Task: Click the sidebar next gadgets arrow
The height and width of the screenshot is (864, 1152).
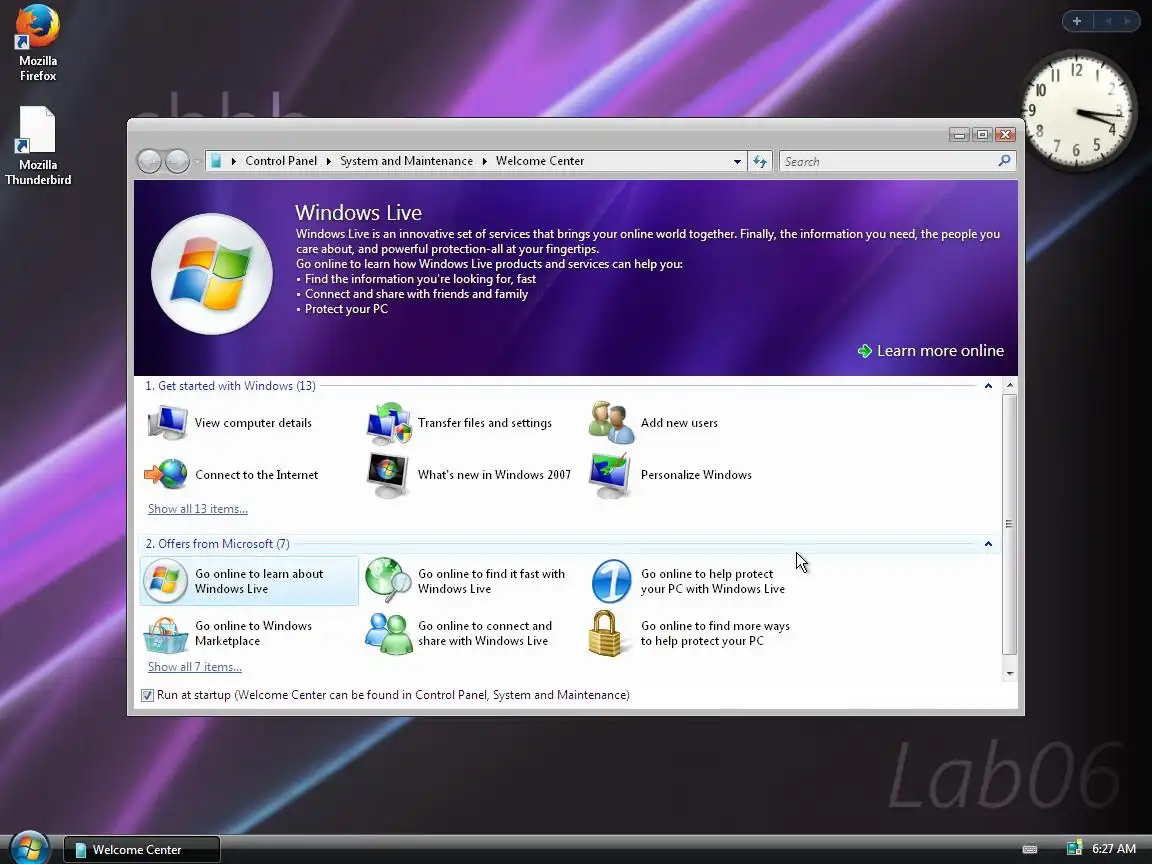Action: [1127, 21]
